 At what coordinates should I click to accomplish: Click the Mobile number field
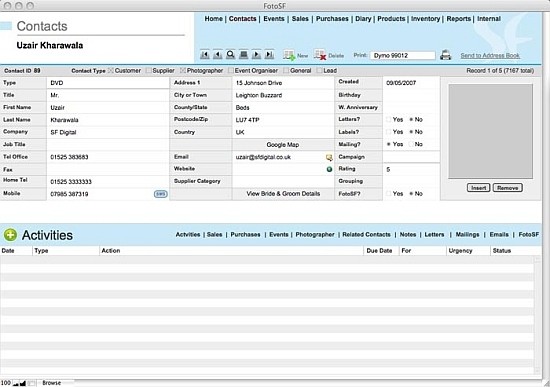point(101,194)
